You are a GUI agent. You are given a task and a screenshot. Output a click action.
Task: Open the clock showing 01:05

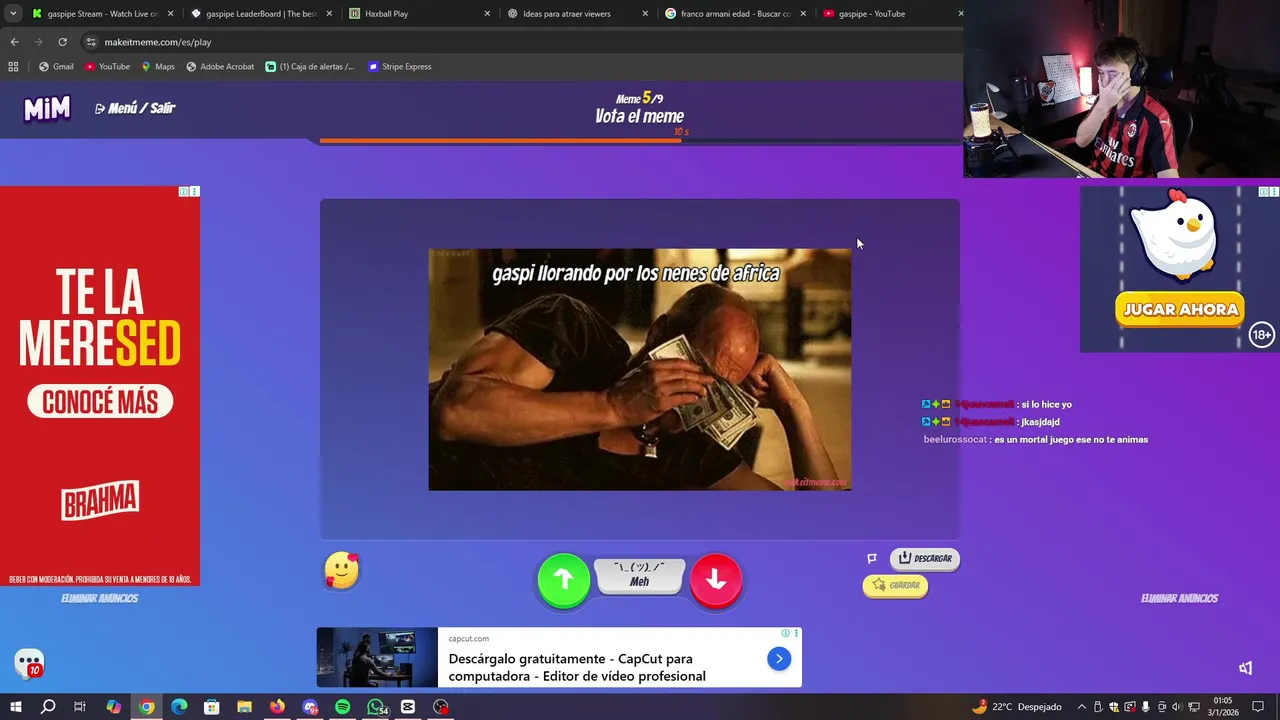(x=1223, y=707)
